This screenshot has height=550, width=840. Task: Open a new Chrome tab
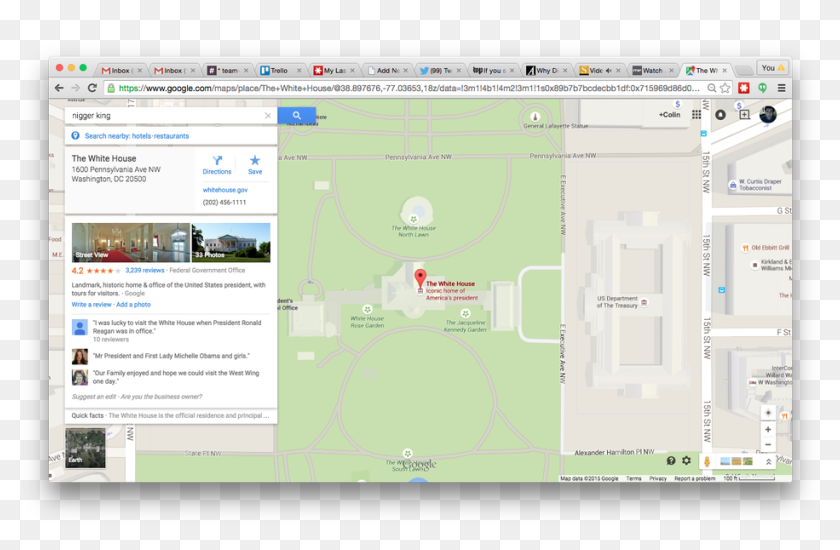pyautogui.click(x=743, y=70)
